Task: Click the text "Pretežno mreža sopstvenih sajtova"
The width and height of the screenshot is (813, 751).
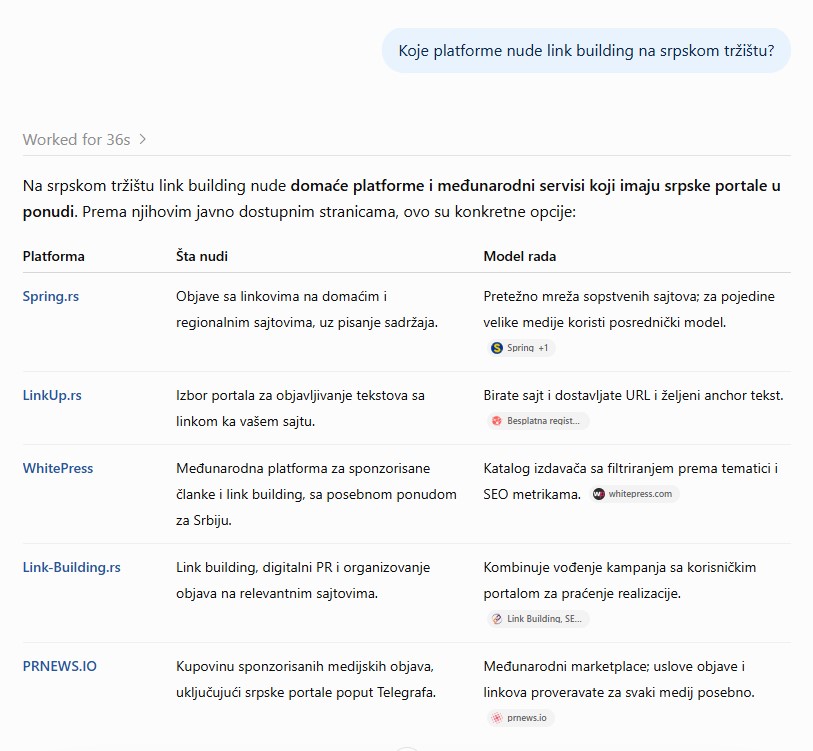Action: coord(592,296)
